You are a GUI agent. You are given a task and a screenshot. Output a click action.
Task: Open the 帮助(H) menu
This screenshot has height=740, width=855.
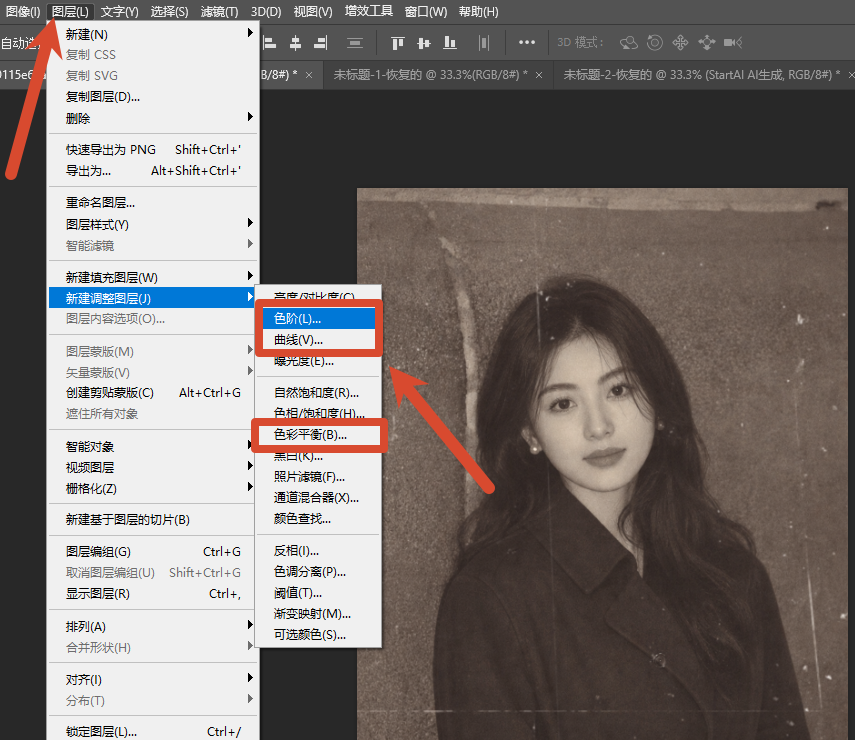[x=478, y=11]
